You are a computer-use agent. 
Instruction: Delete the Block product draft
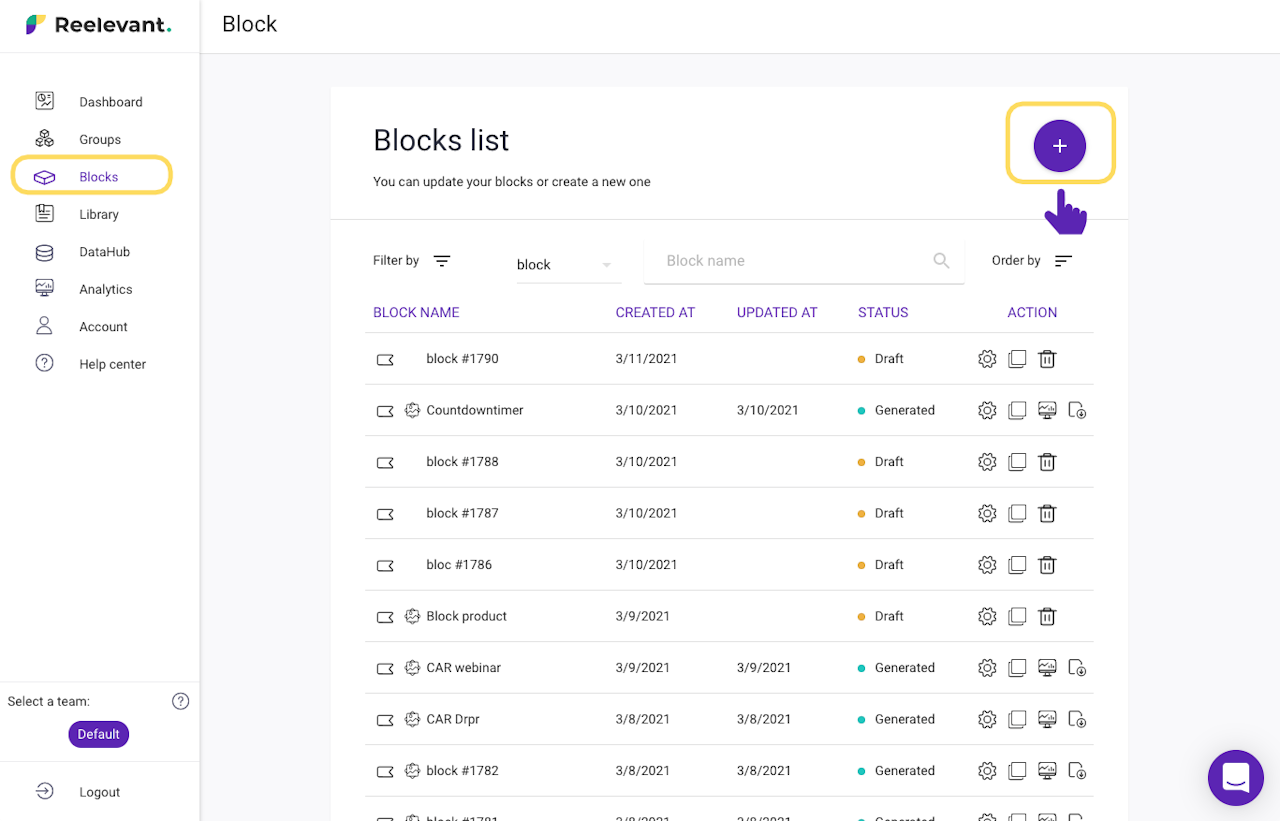(1047, 616)
